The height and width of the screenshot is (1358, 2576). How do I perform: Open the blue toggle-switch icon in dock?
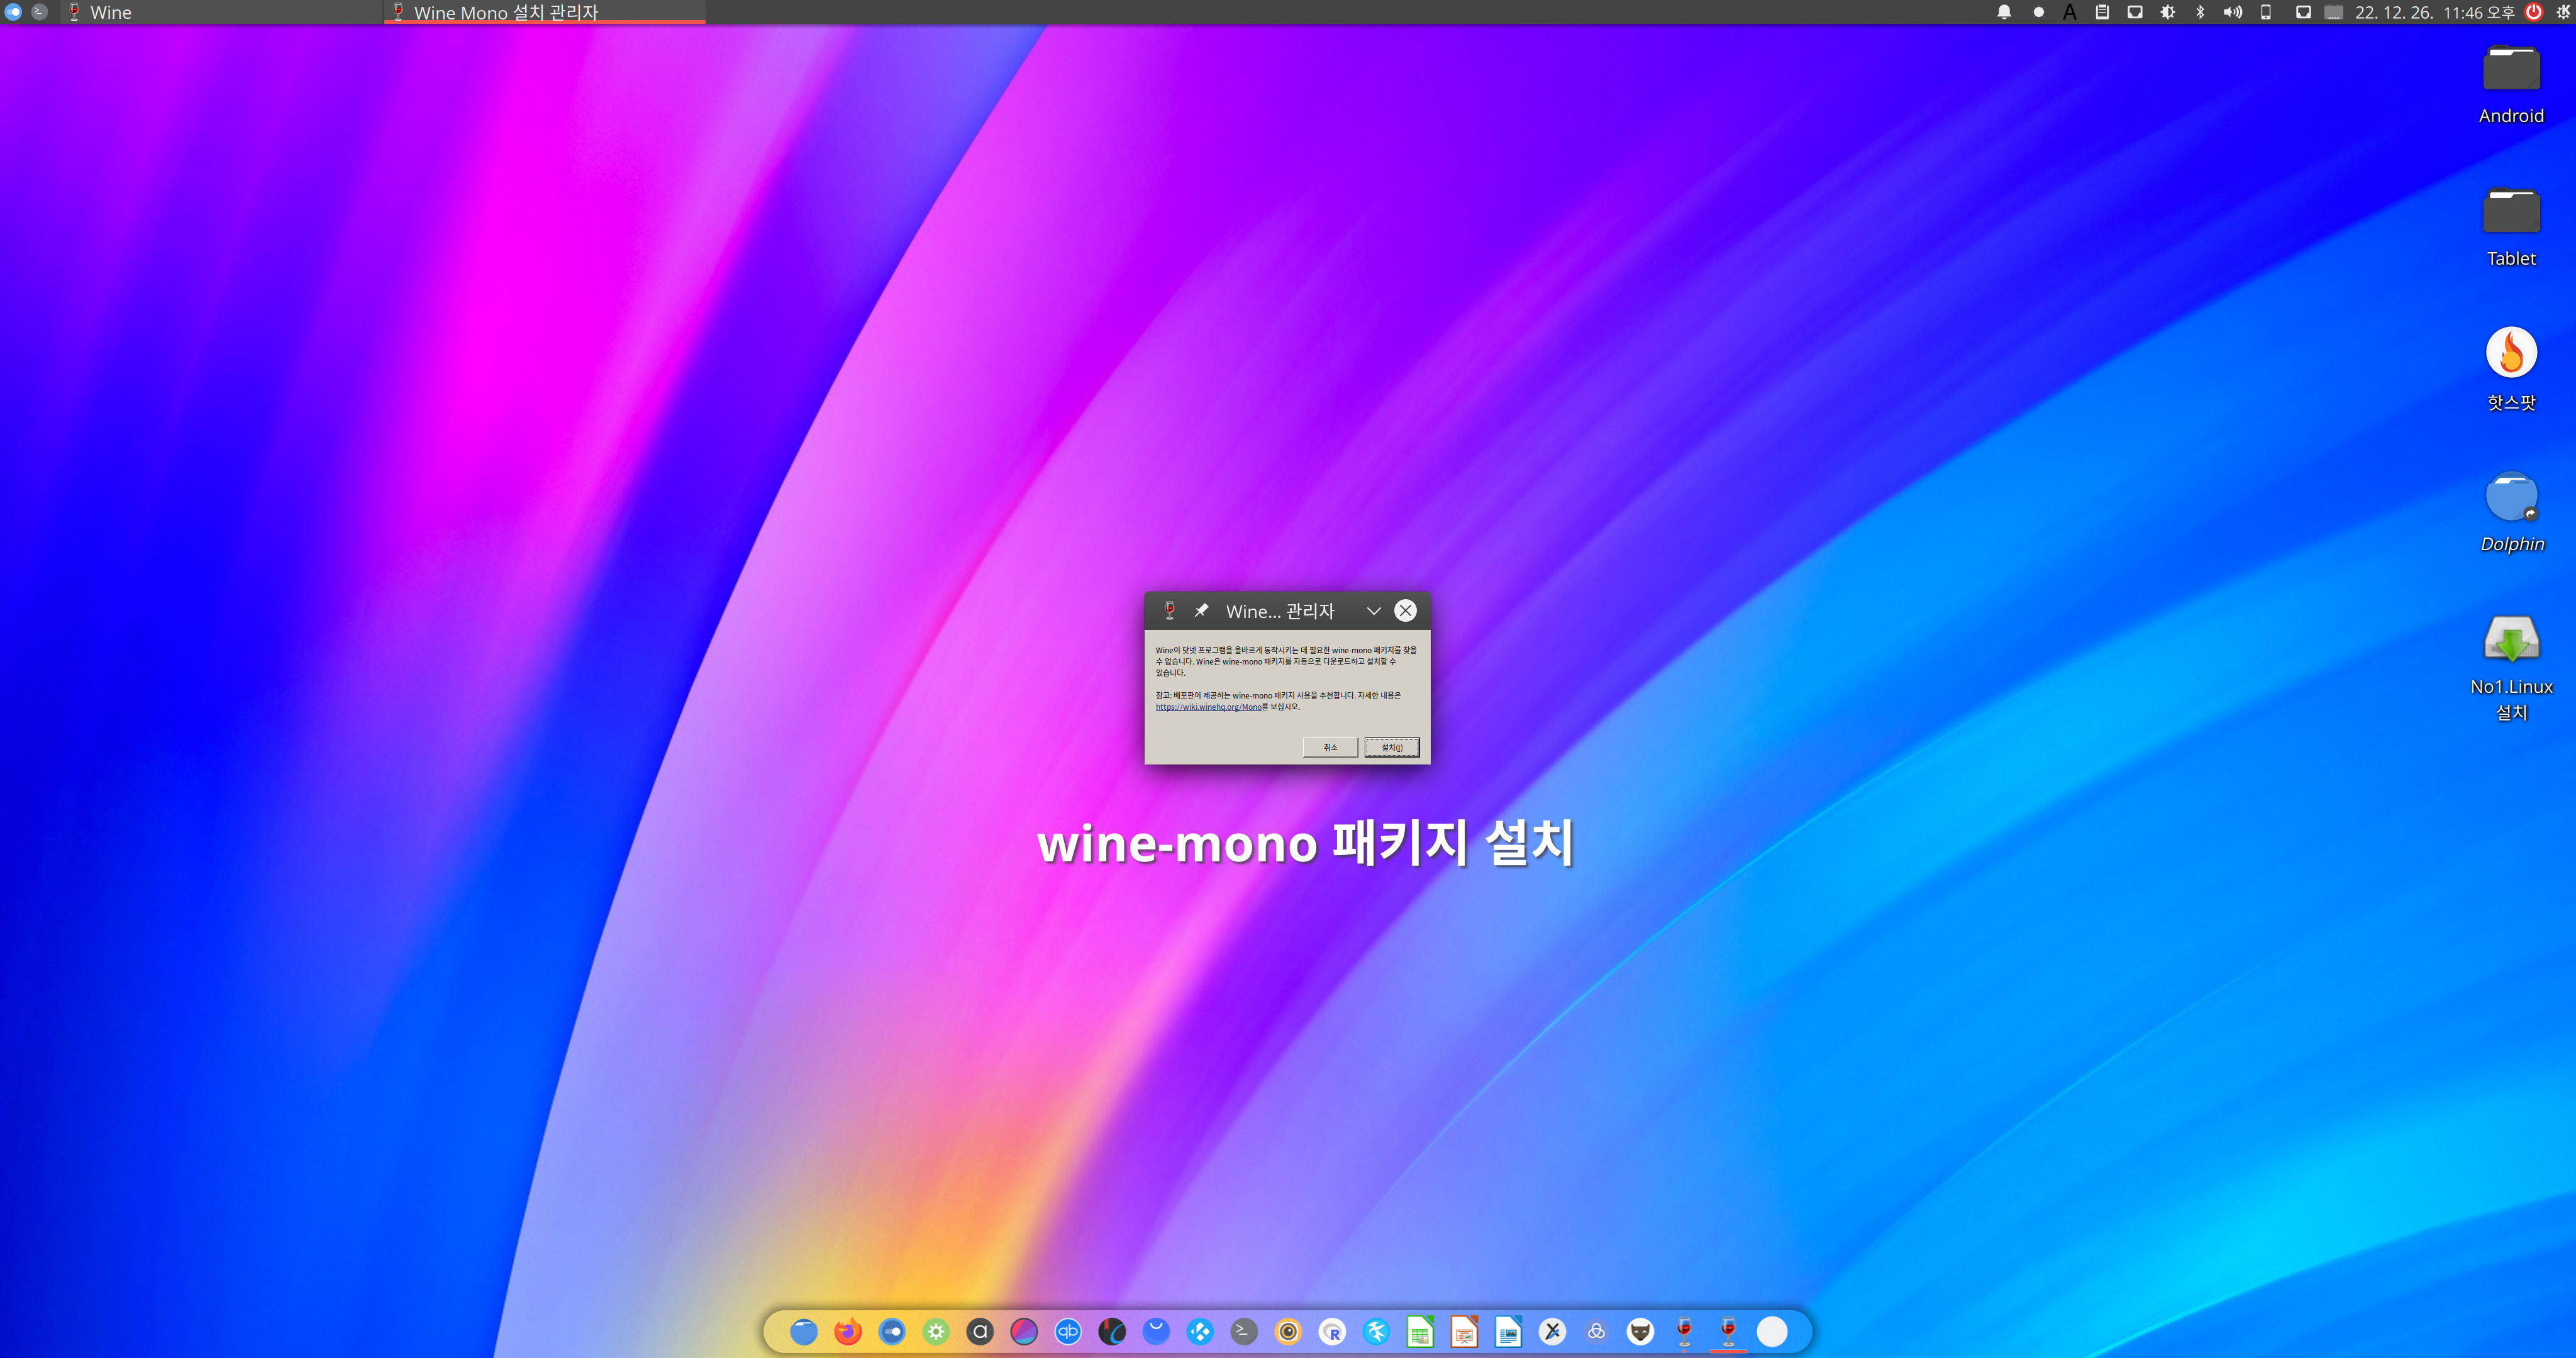(x=892, y=1331)
